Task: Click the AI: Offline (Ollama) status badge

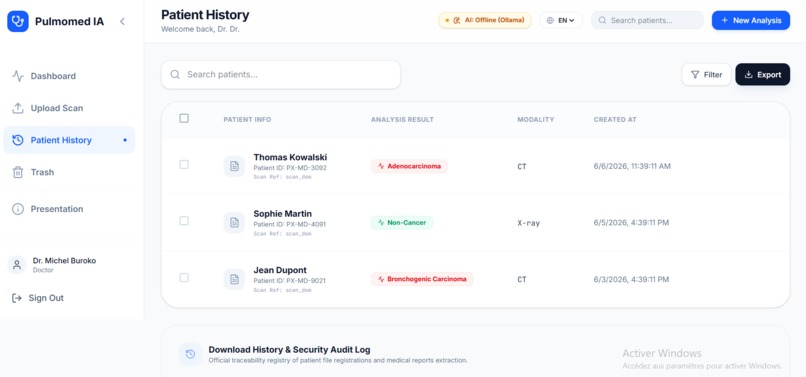Action: (x=484, y=21)
